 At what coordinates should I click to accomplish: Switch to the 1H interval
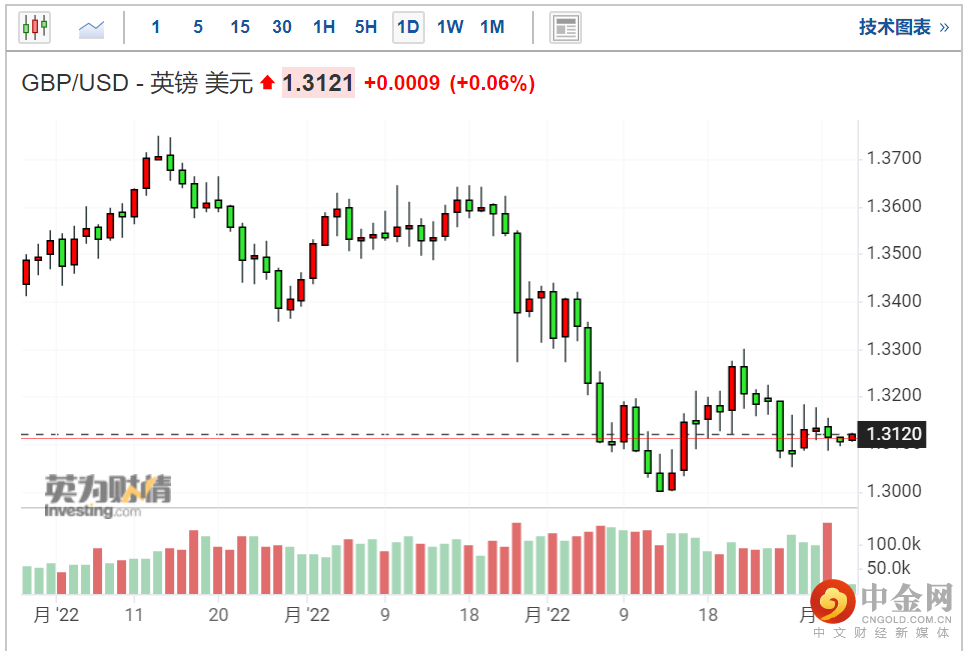(324, 28)
